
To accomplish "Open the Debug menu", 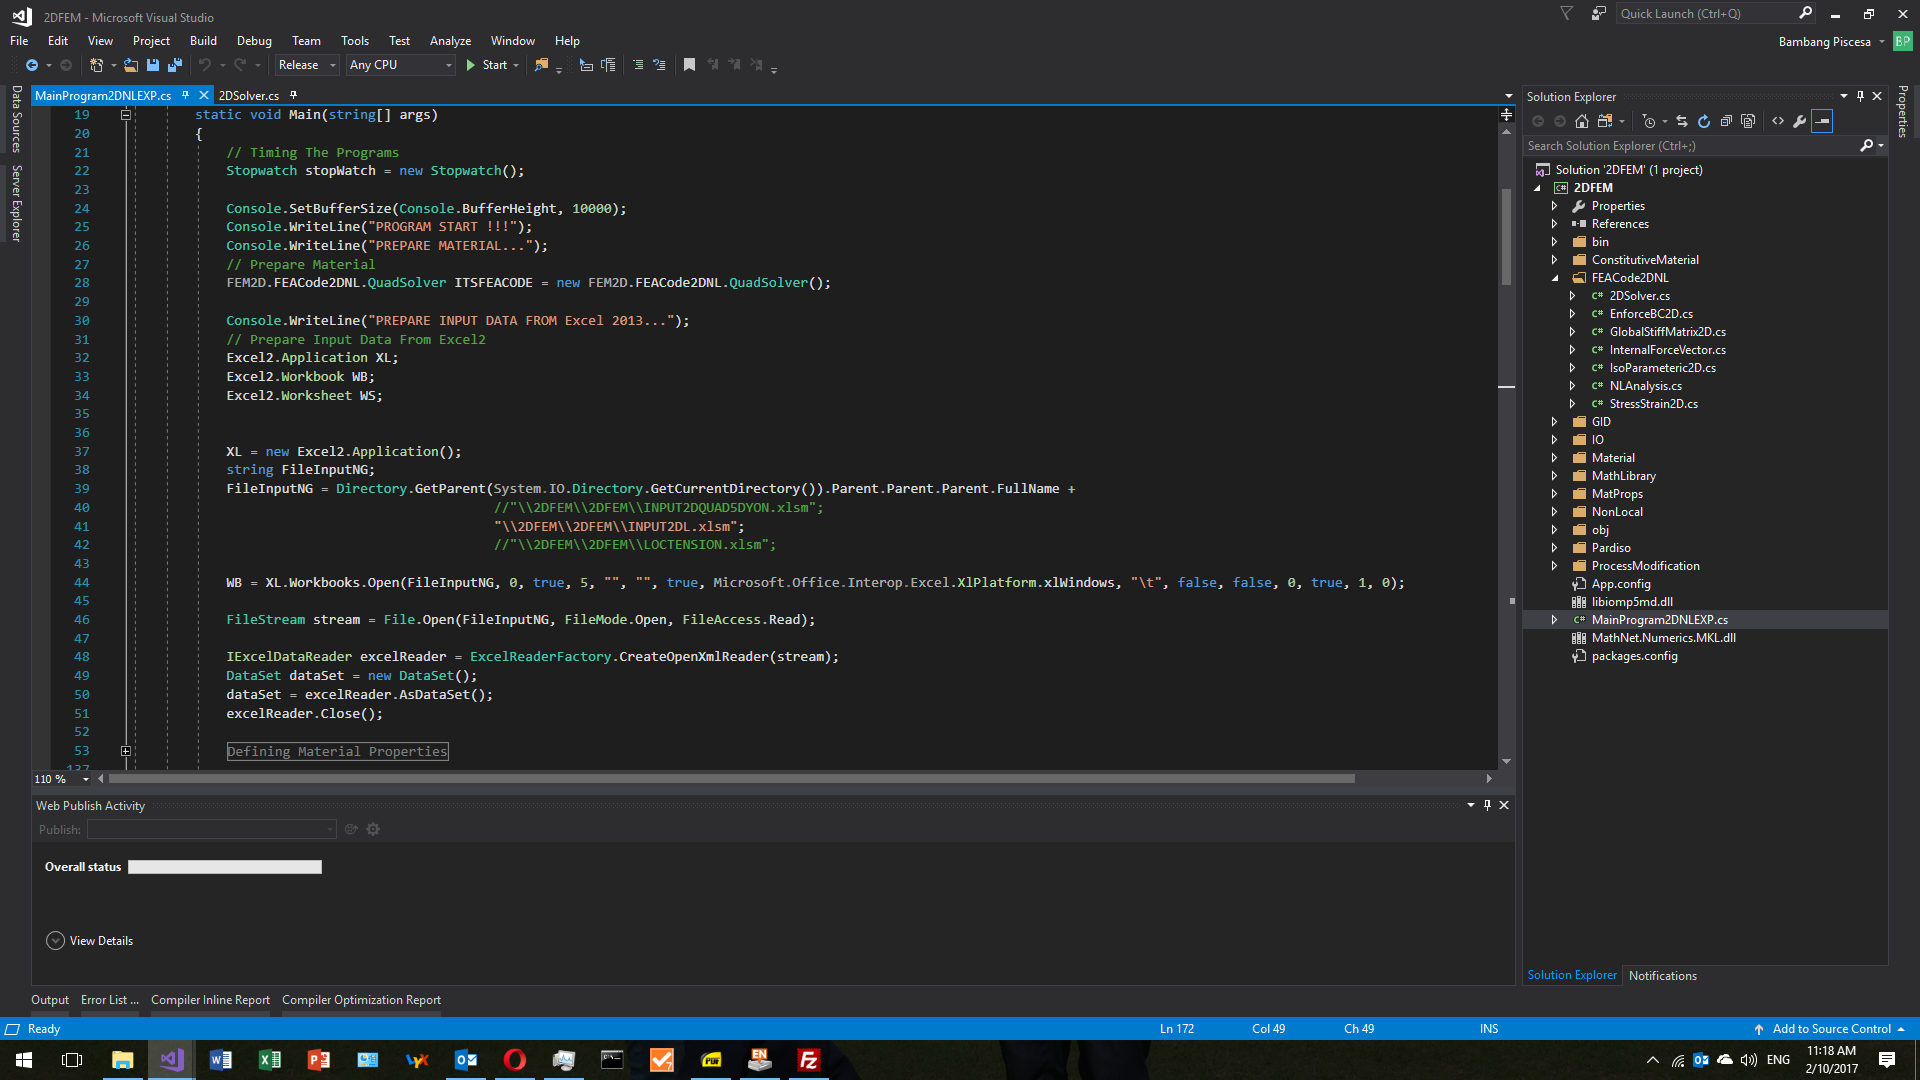I will (254, 41).
